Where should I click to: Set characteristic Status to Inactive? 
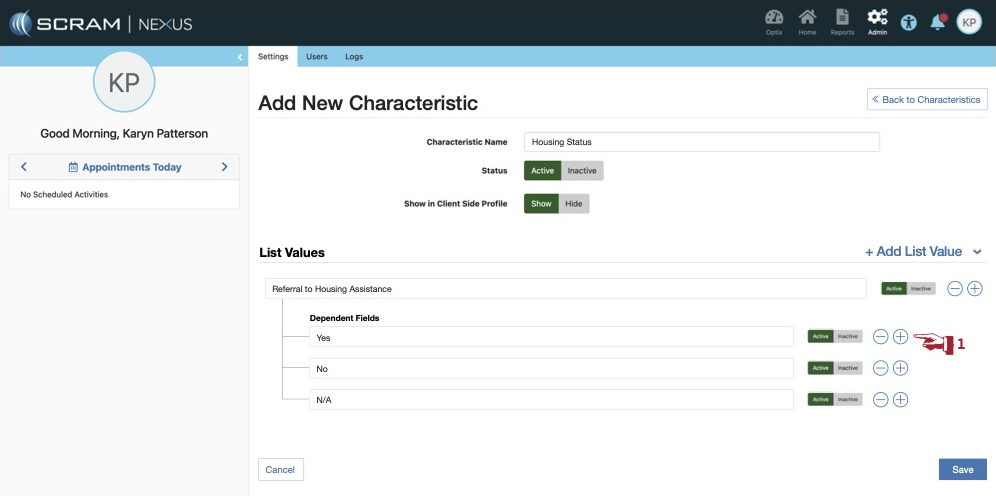[582, 171]
